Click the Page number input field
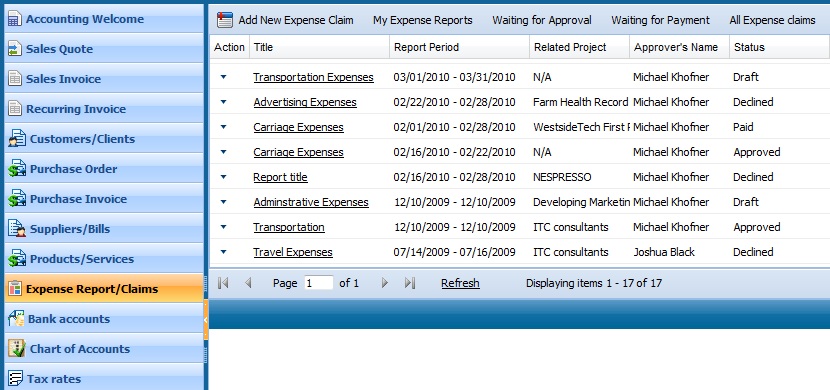Image resolution: width=830 pixels, height=390 pixels. click(x=319, y=283)
